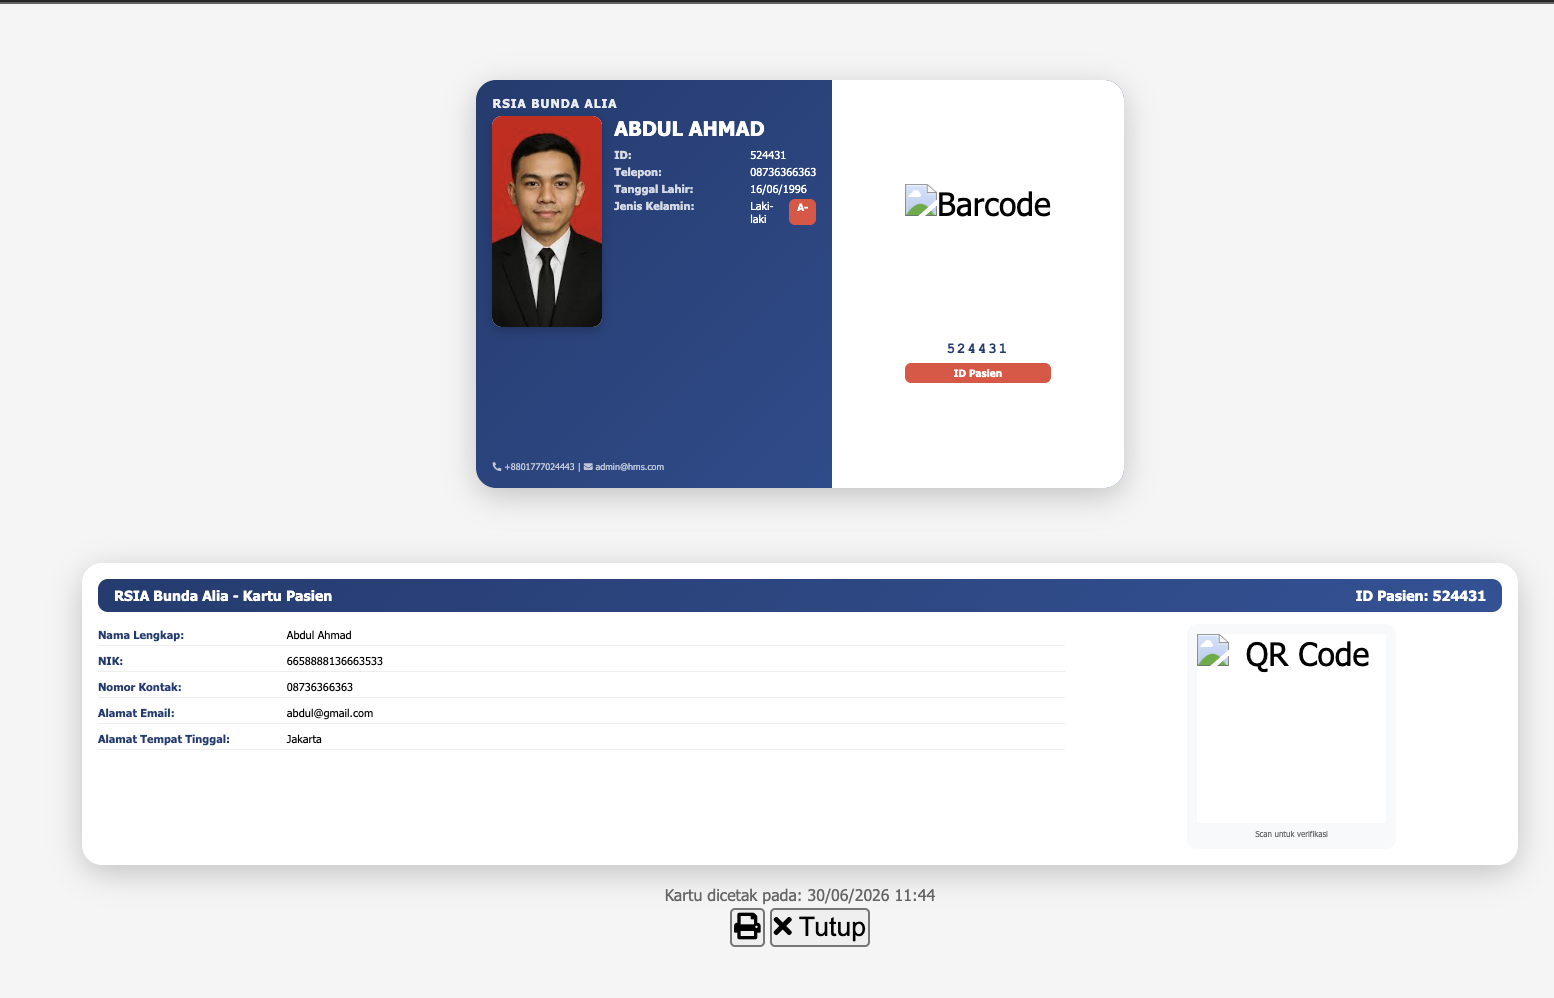Screen dimensions: 1554x998
Task: Click the abdul@gmail.com email value
Action: (x=330, y=713)
